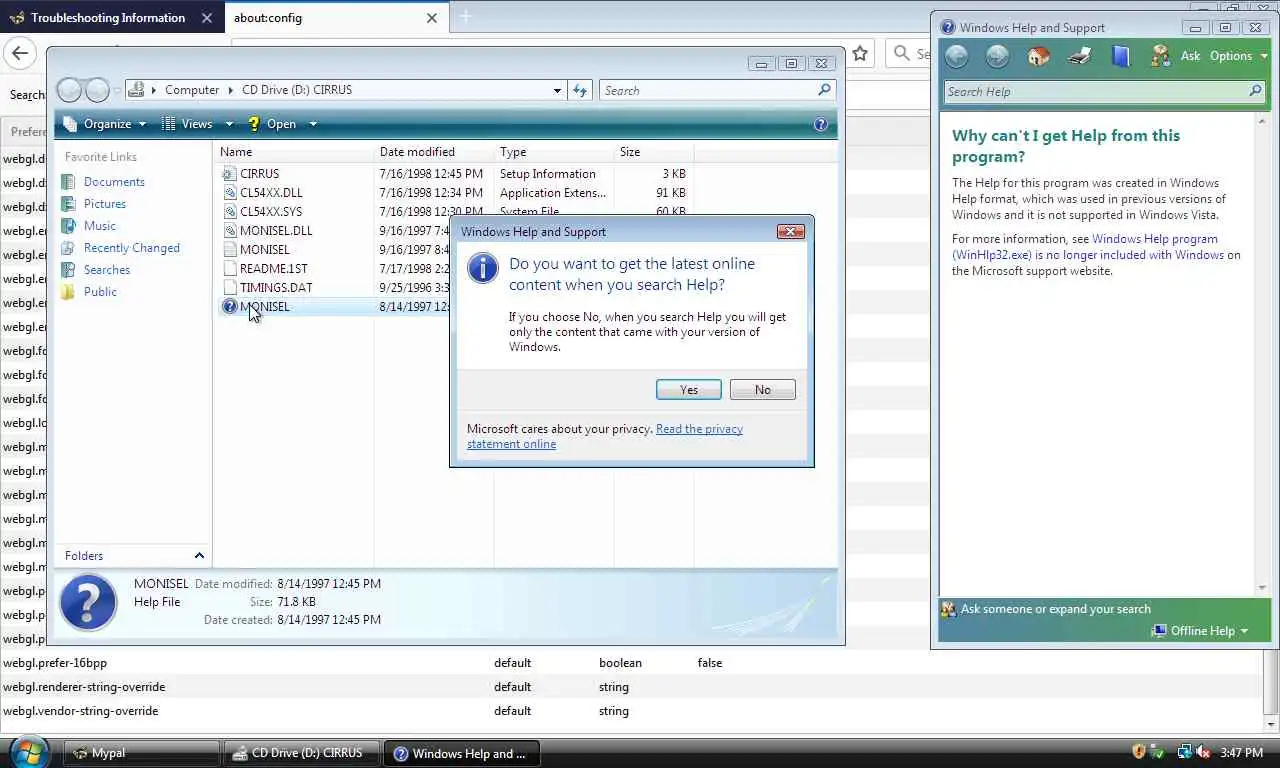Select CL54XX.SYS file
This screenshot has width=1280, height=768.
pyautogui.click(x=271, y=212)
